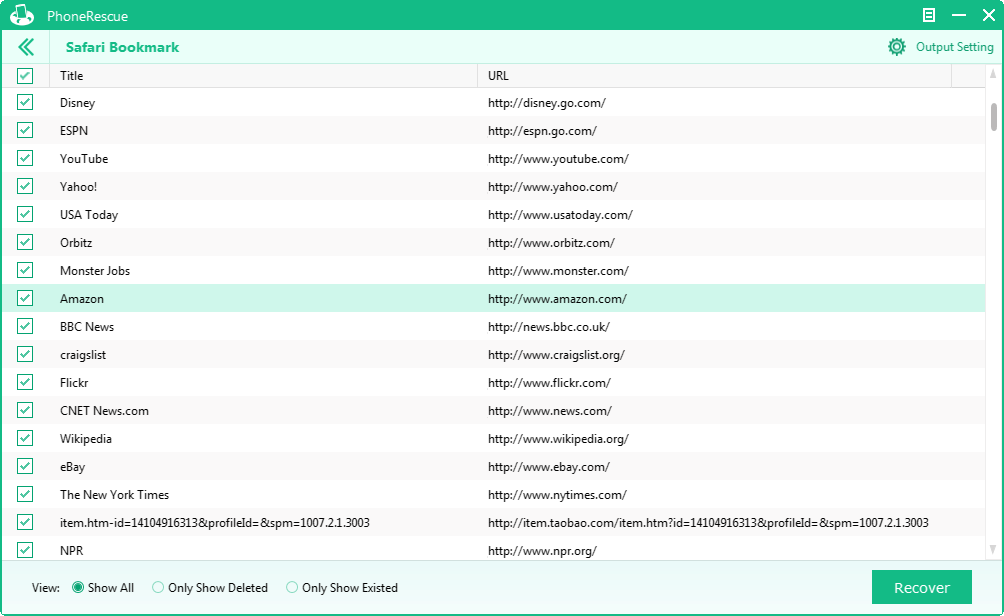Select Only Show Deleted radio button
1004x616 pixels.
pyautogui.click(x=158, y=587)
